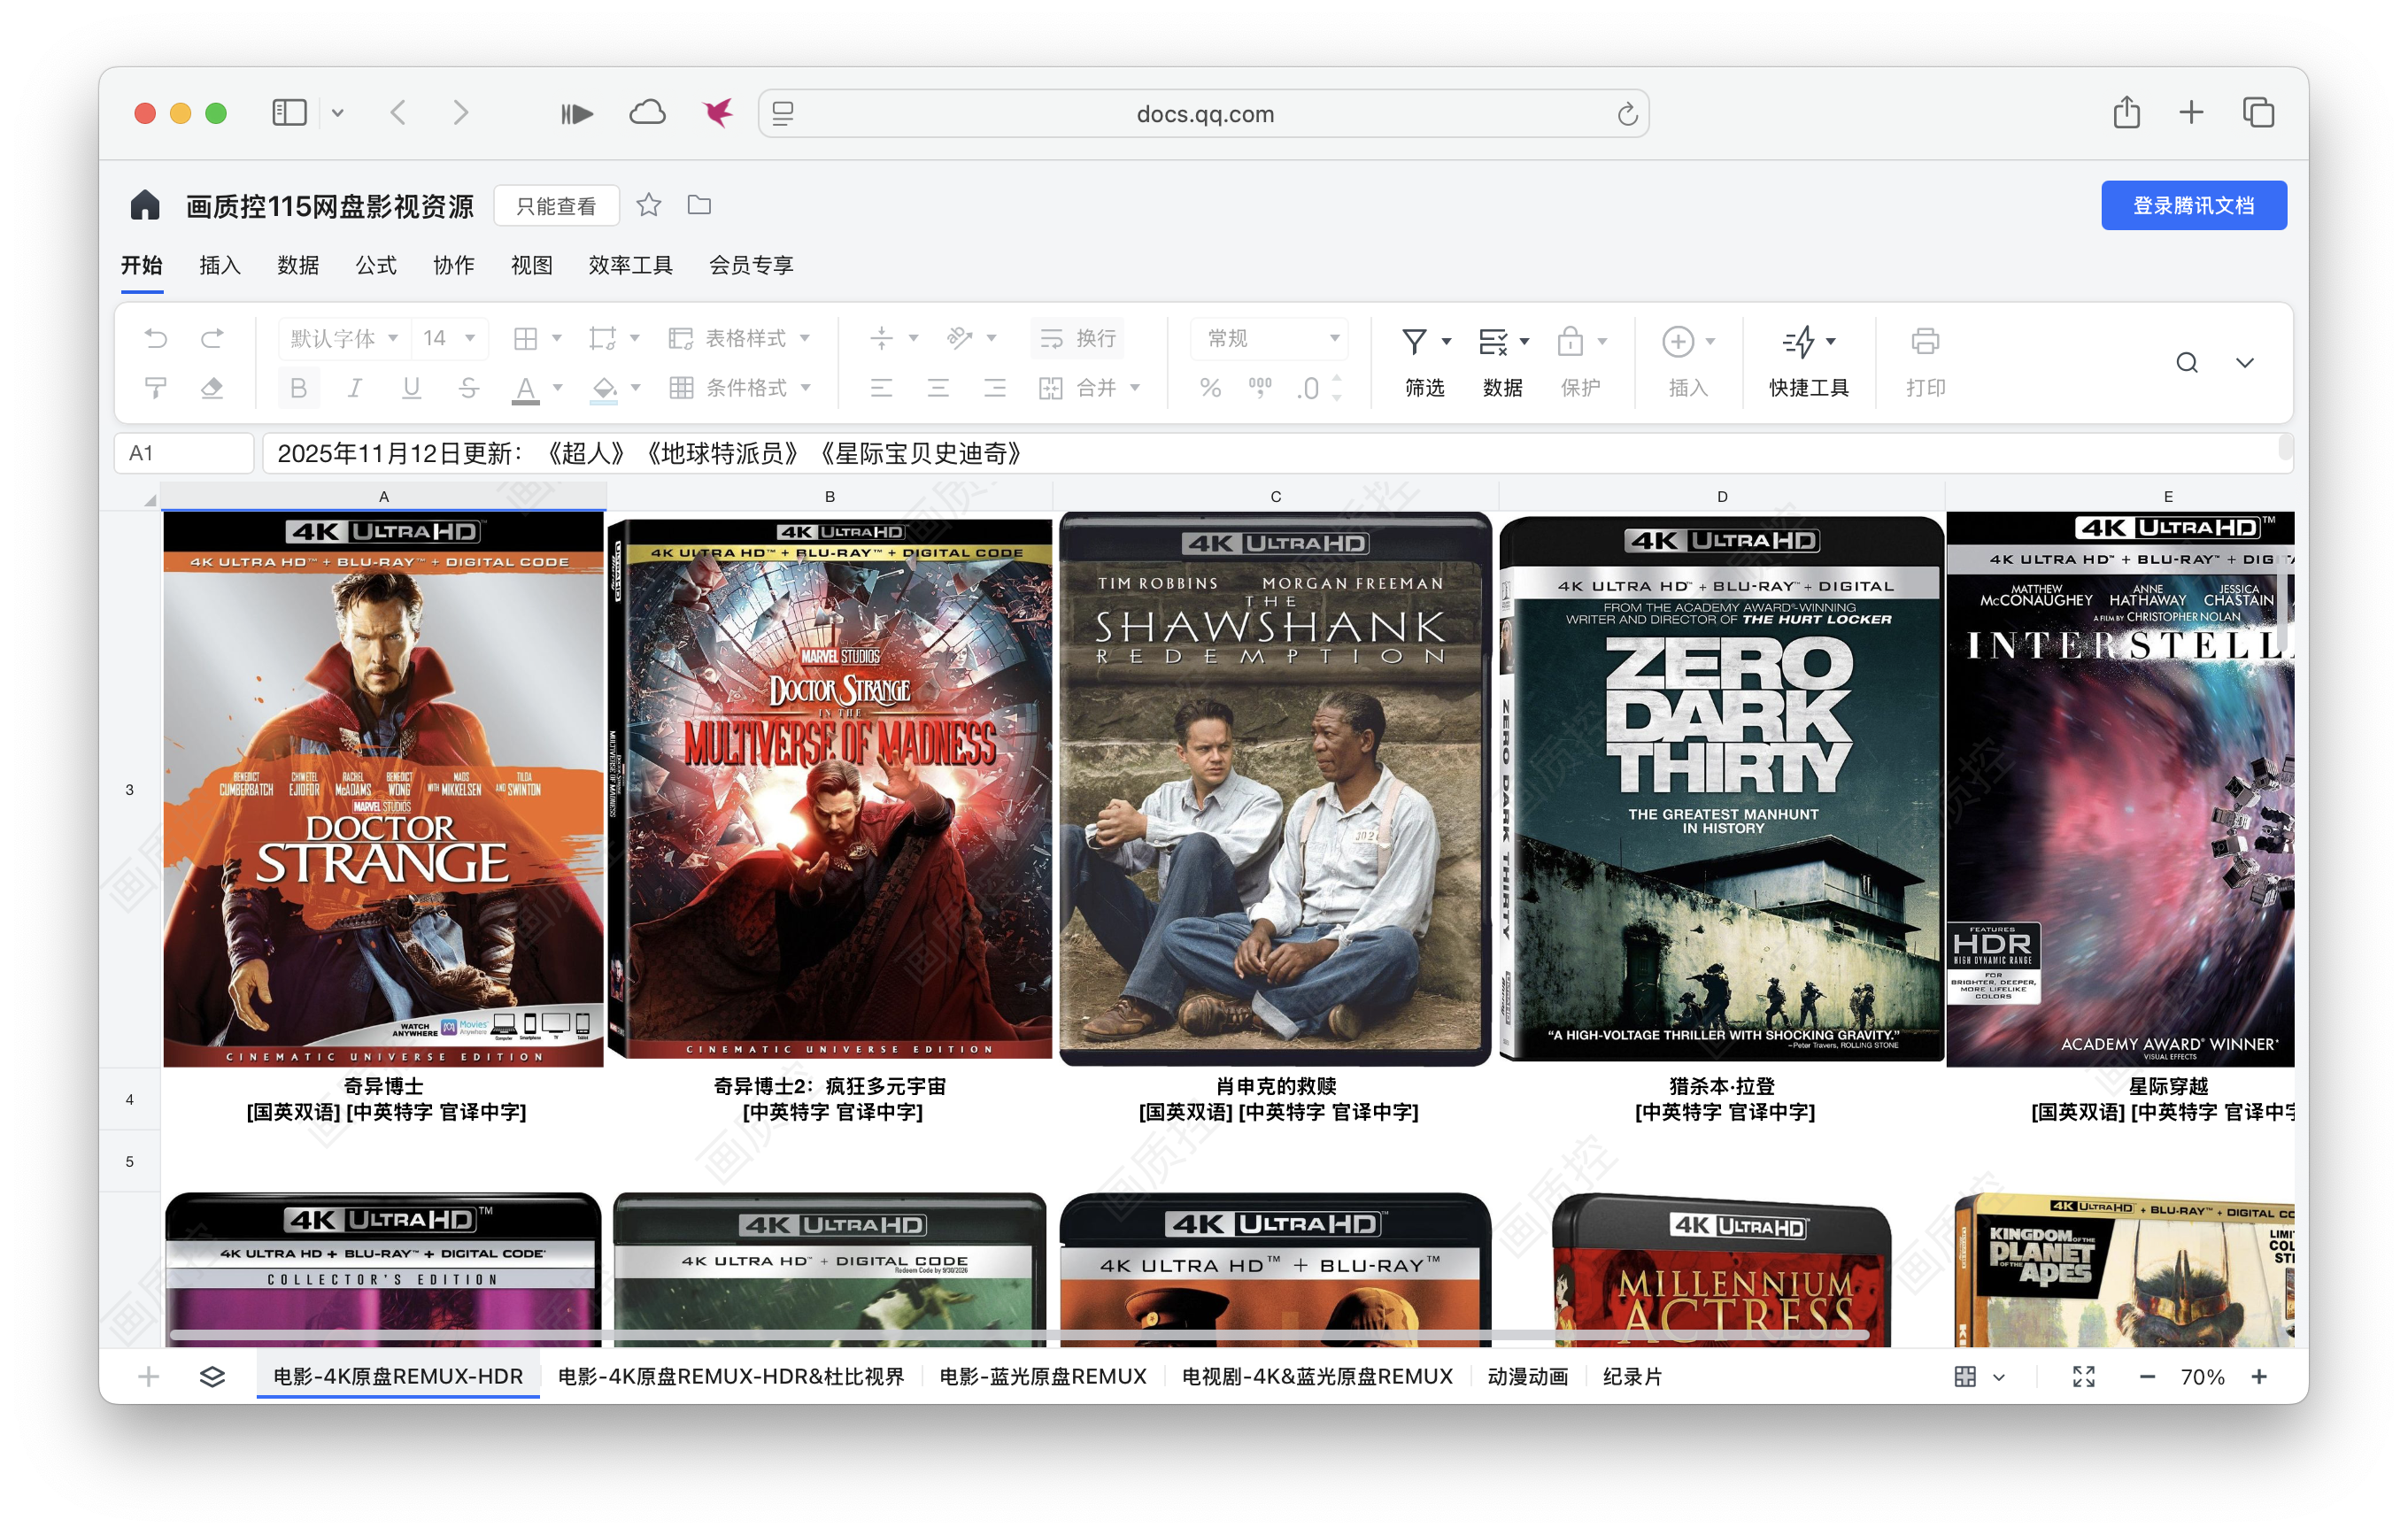This screenshot has width=2408, height=1535.
Task: Toggle text wrap 换行 button
Action: coord(1078,338)
